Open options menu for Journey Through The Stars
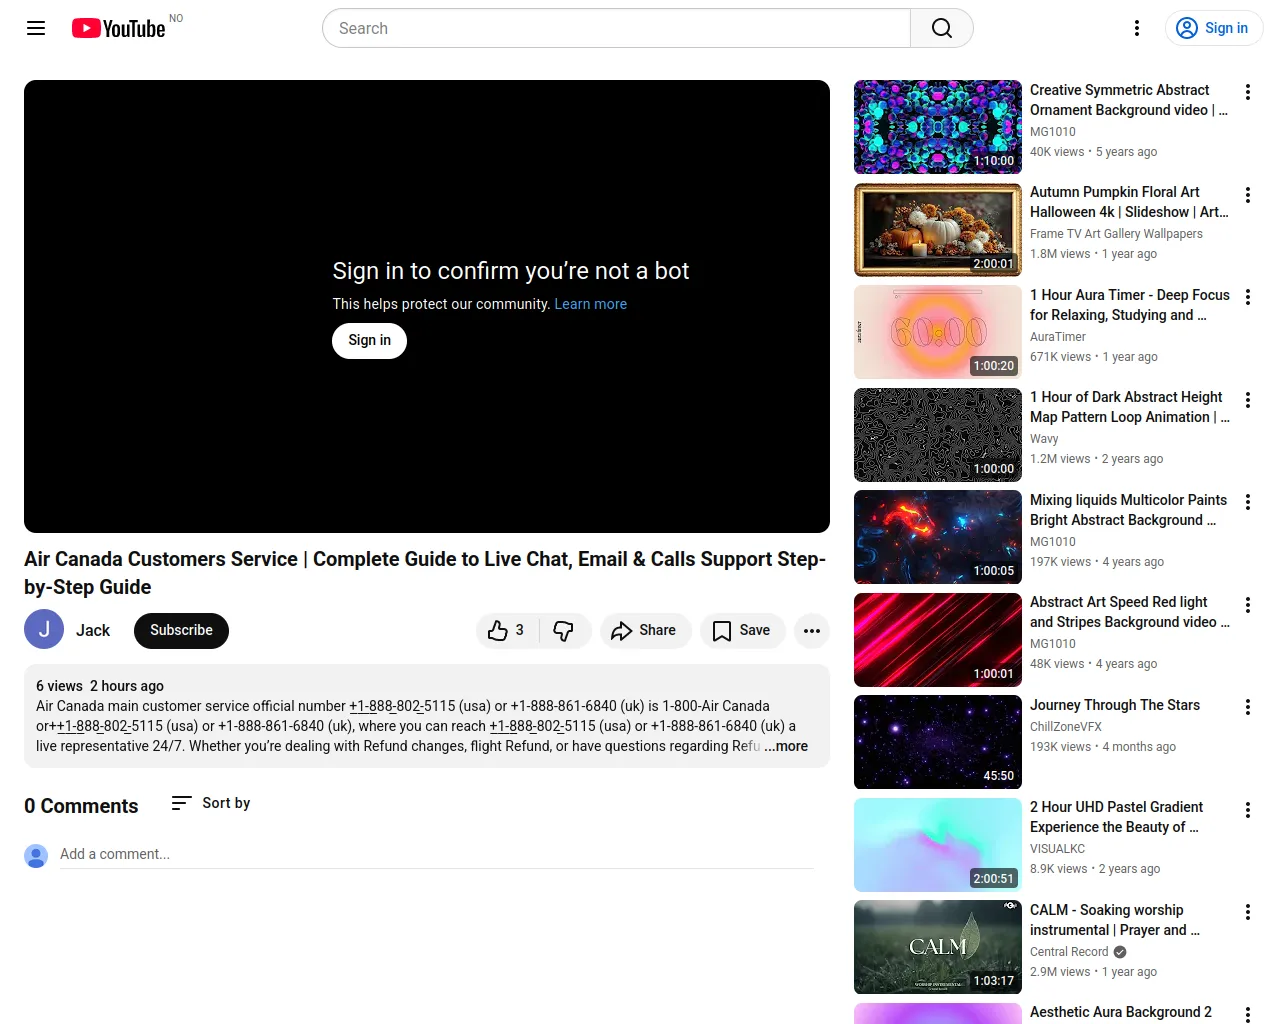Screen dimensions: 1280x1024 click(x=1248, y=707)
